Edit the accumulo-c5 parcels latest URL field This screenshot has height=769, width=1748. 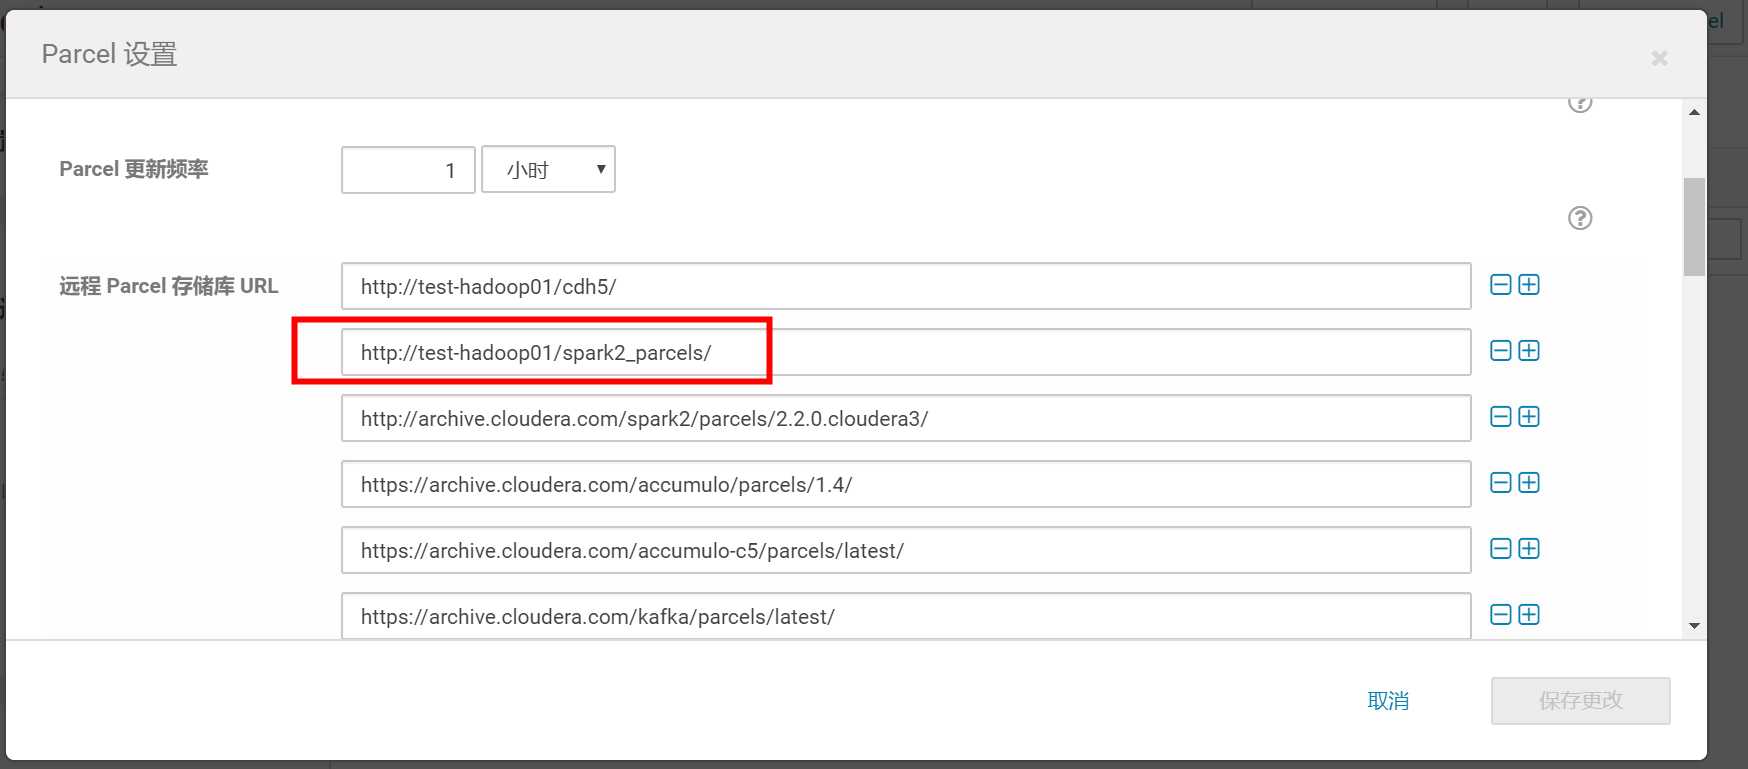point(906,550)
